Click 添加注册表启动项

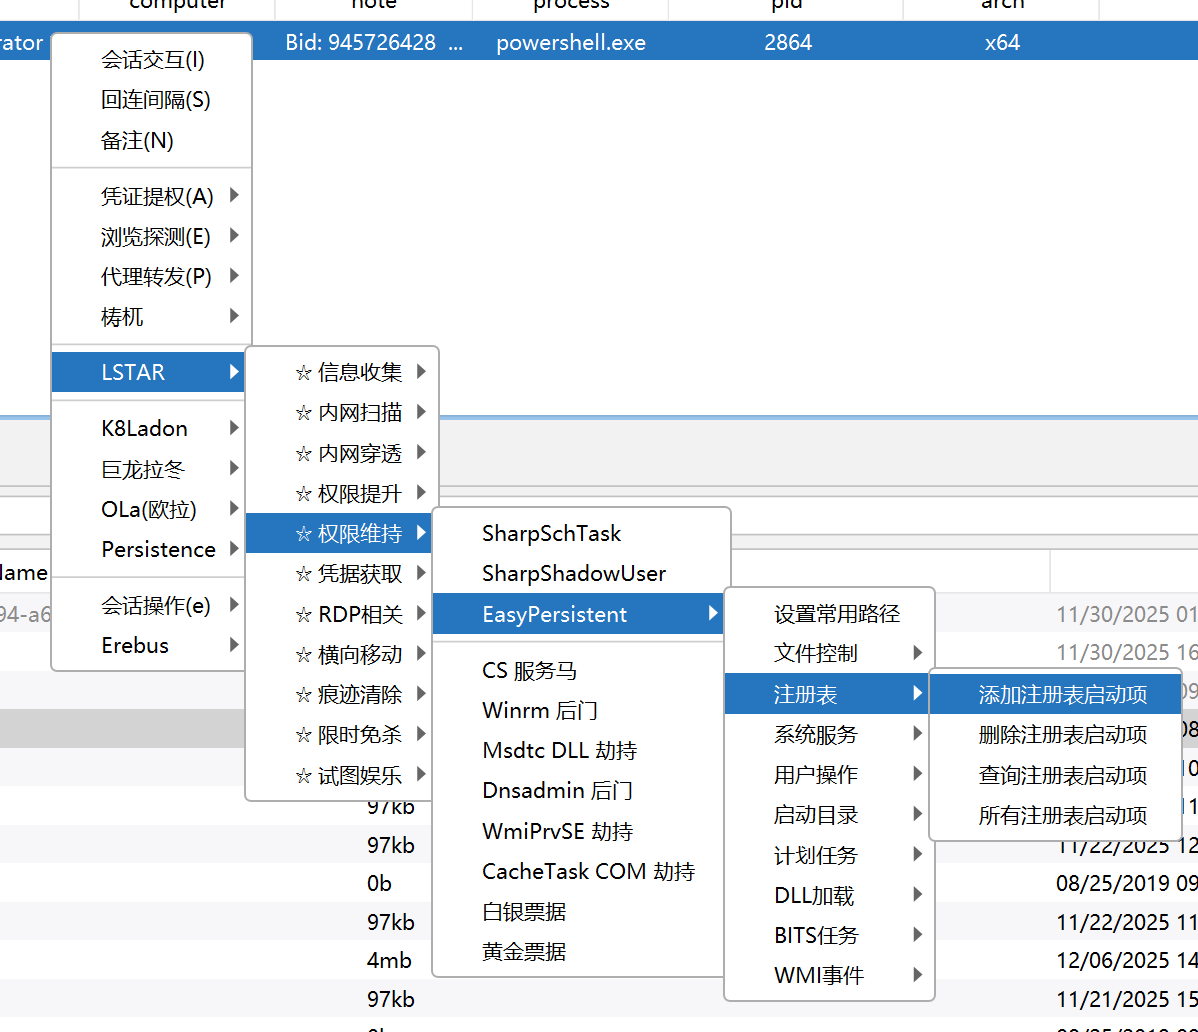coord(1055,694)
